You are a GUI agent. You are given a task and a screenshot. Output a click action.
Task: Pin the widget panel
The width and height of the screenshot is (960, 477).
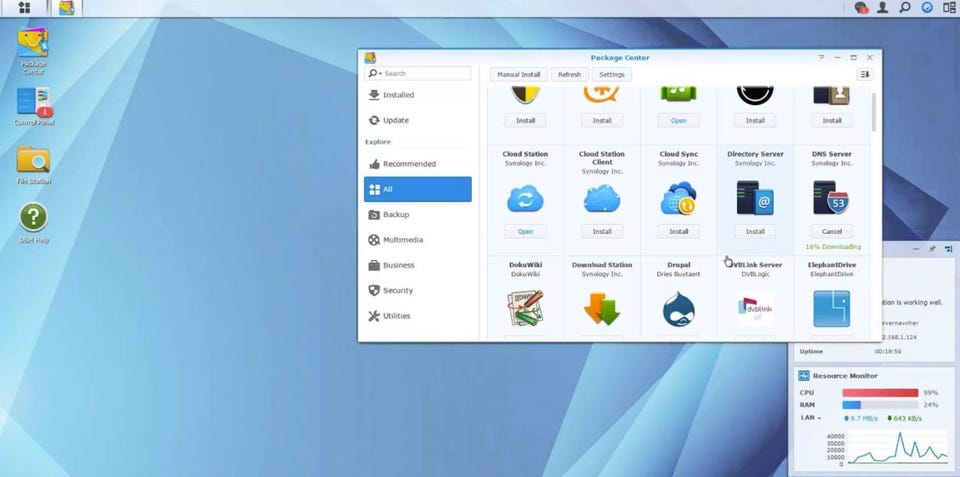coord(932,249)
